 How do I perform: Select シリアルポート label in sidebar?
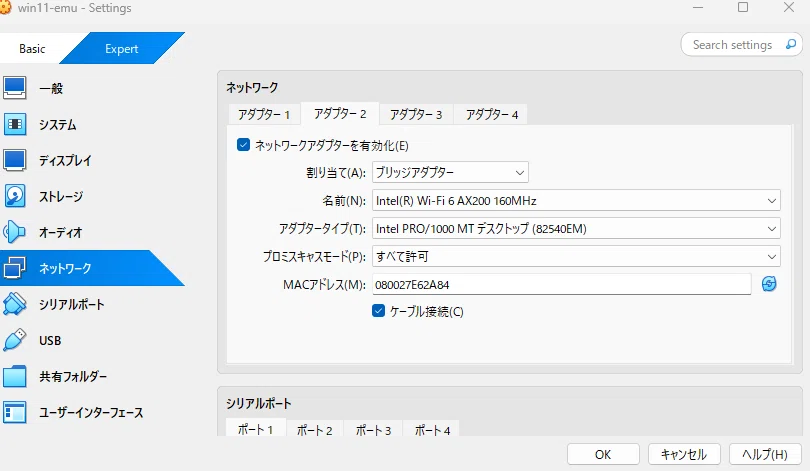pos(72,304)
